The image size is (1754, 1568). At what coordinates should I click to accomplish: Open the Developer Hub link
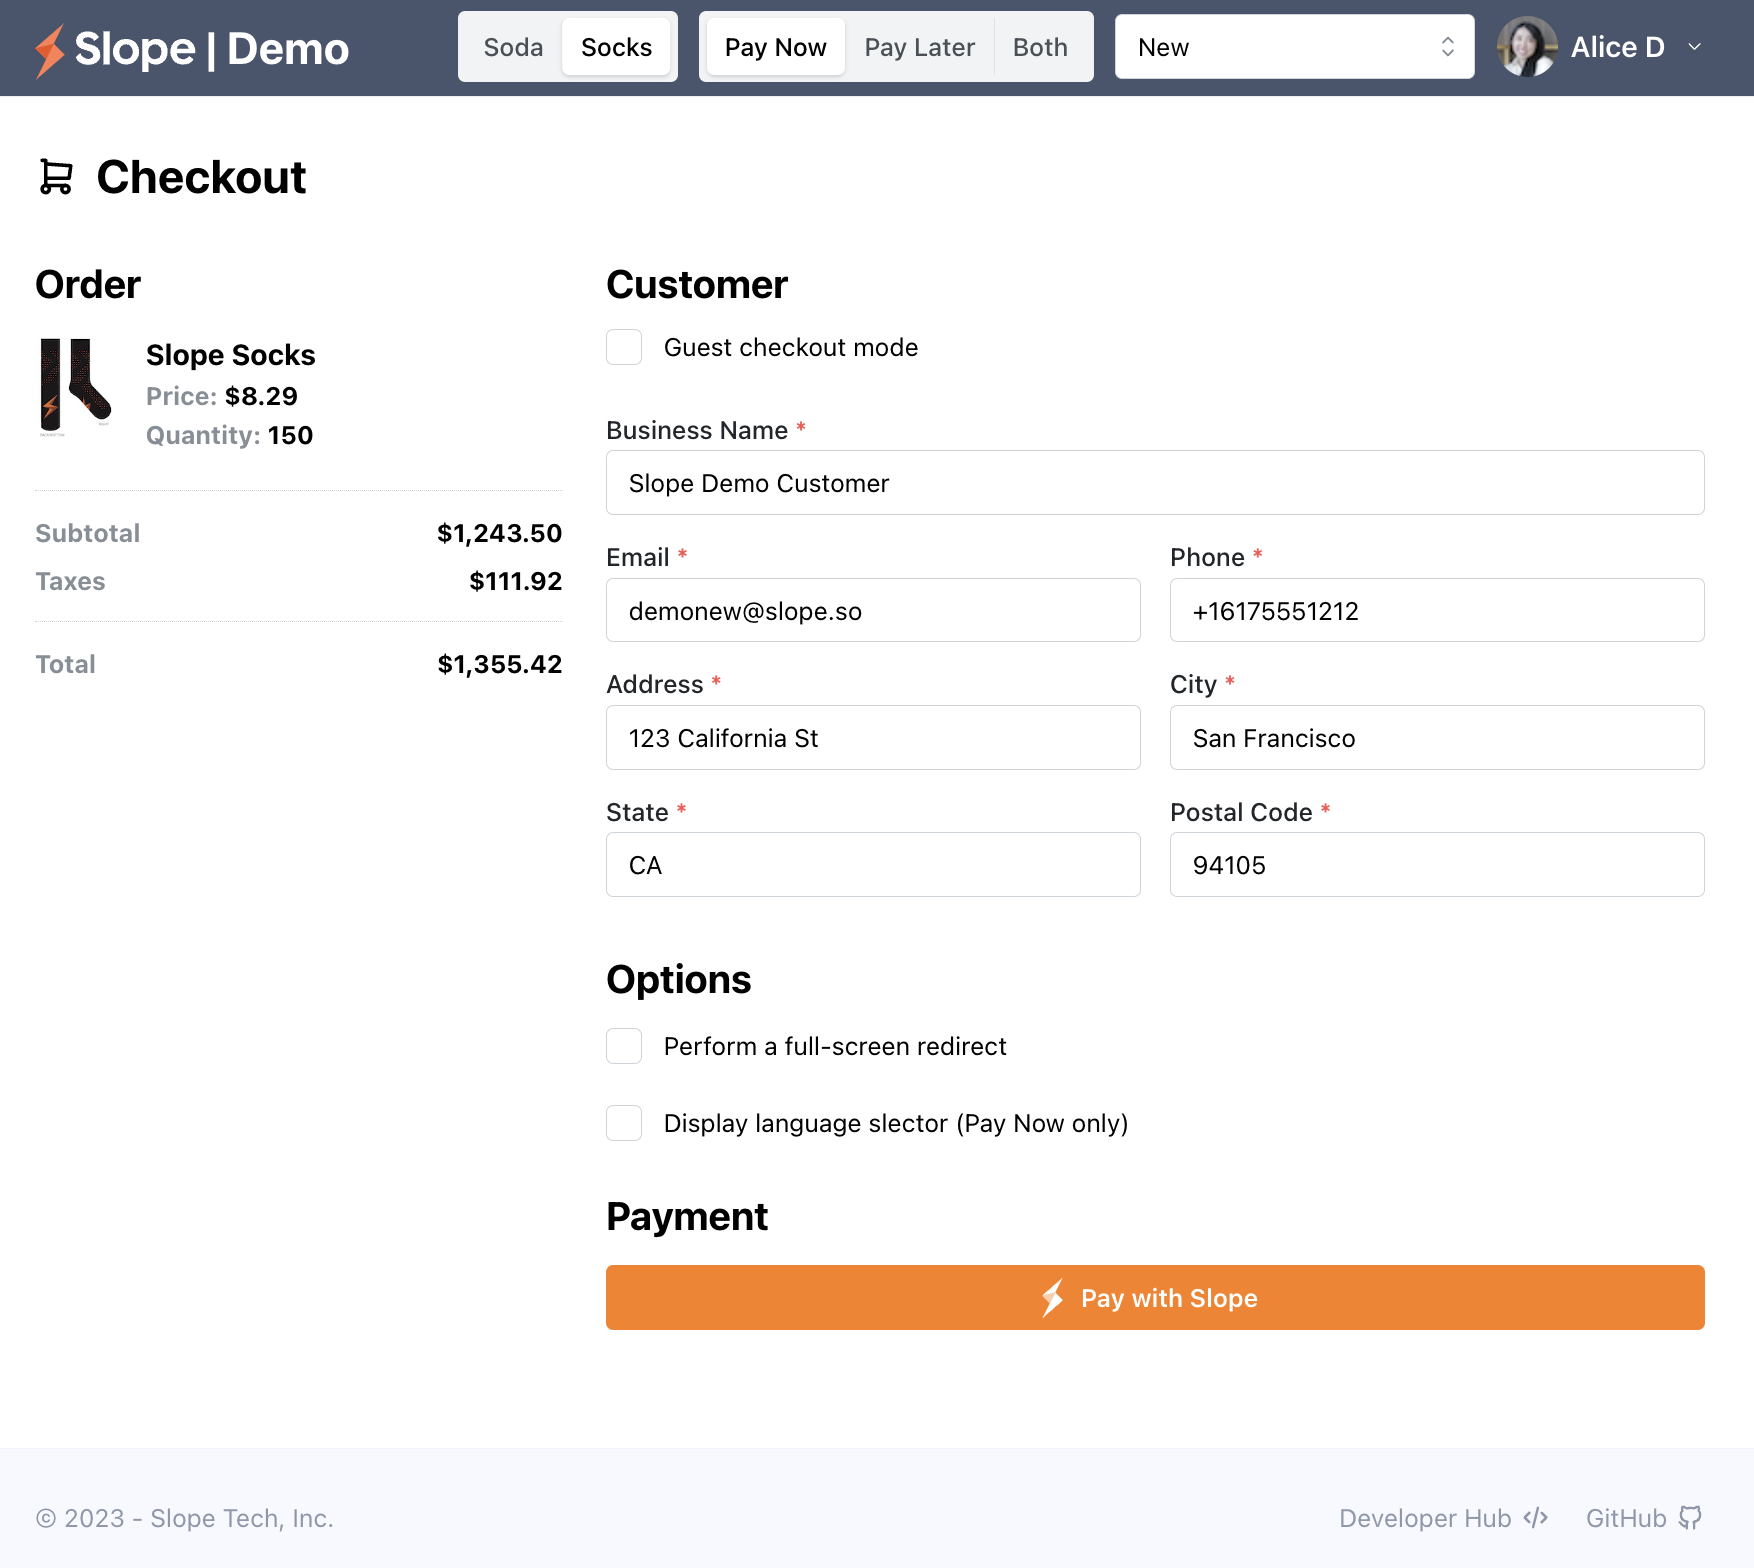tap(1444, 1518)
